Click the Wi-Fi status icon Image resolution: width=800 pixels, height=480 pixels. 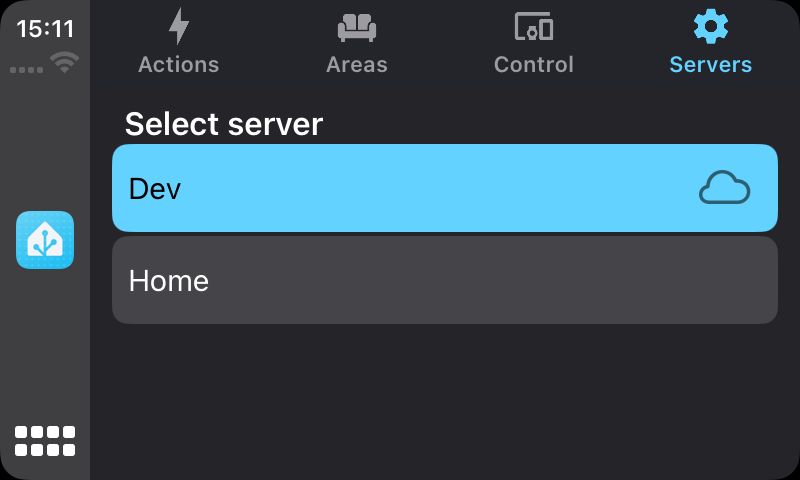coord(66,63)
